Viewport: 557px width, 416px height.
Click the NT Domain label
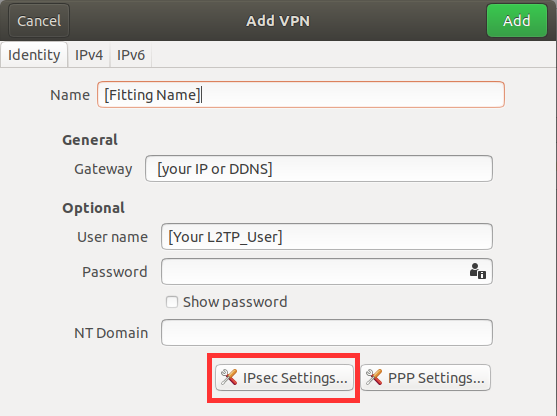tap(111, 333)
